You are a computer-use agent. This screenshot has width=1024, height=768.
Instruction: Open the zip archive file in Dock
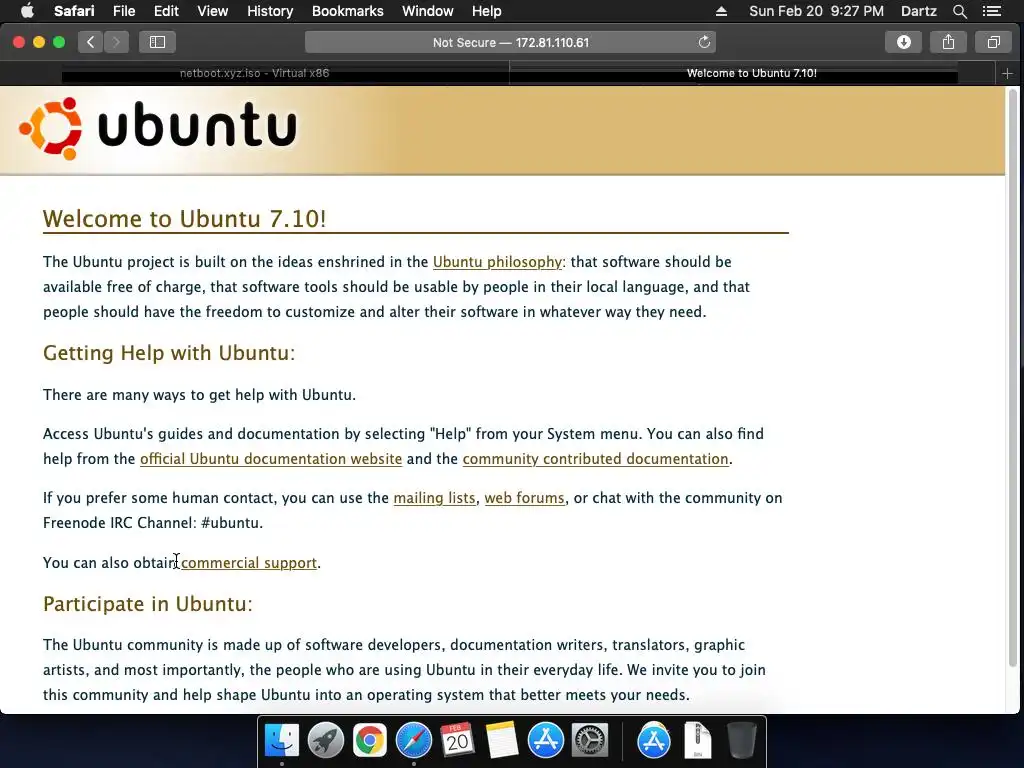[x=697, y=741]
